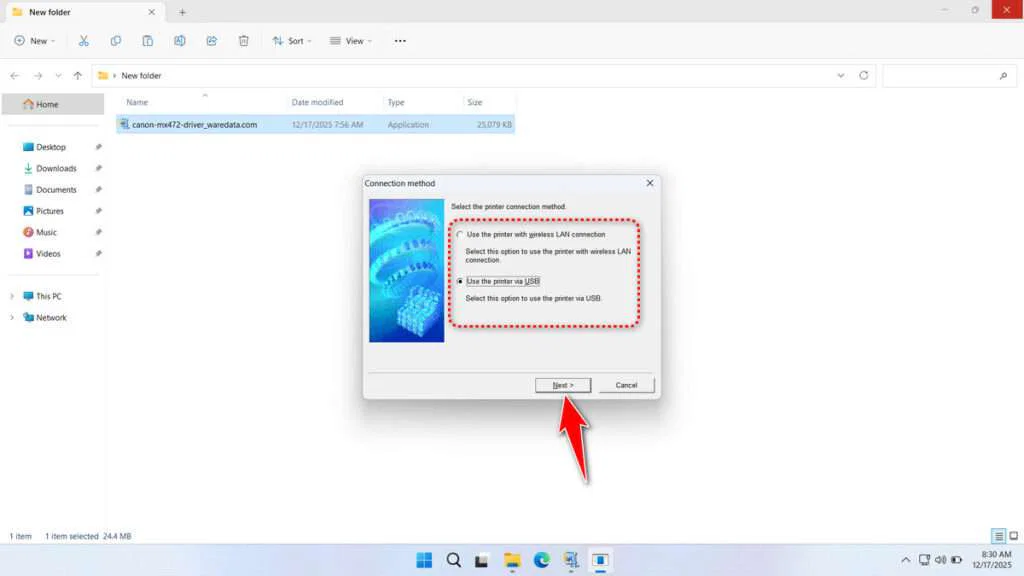Click inside the Explorer search box
This screenshot has width=1024, height=576.
click(x=948, y=75)
